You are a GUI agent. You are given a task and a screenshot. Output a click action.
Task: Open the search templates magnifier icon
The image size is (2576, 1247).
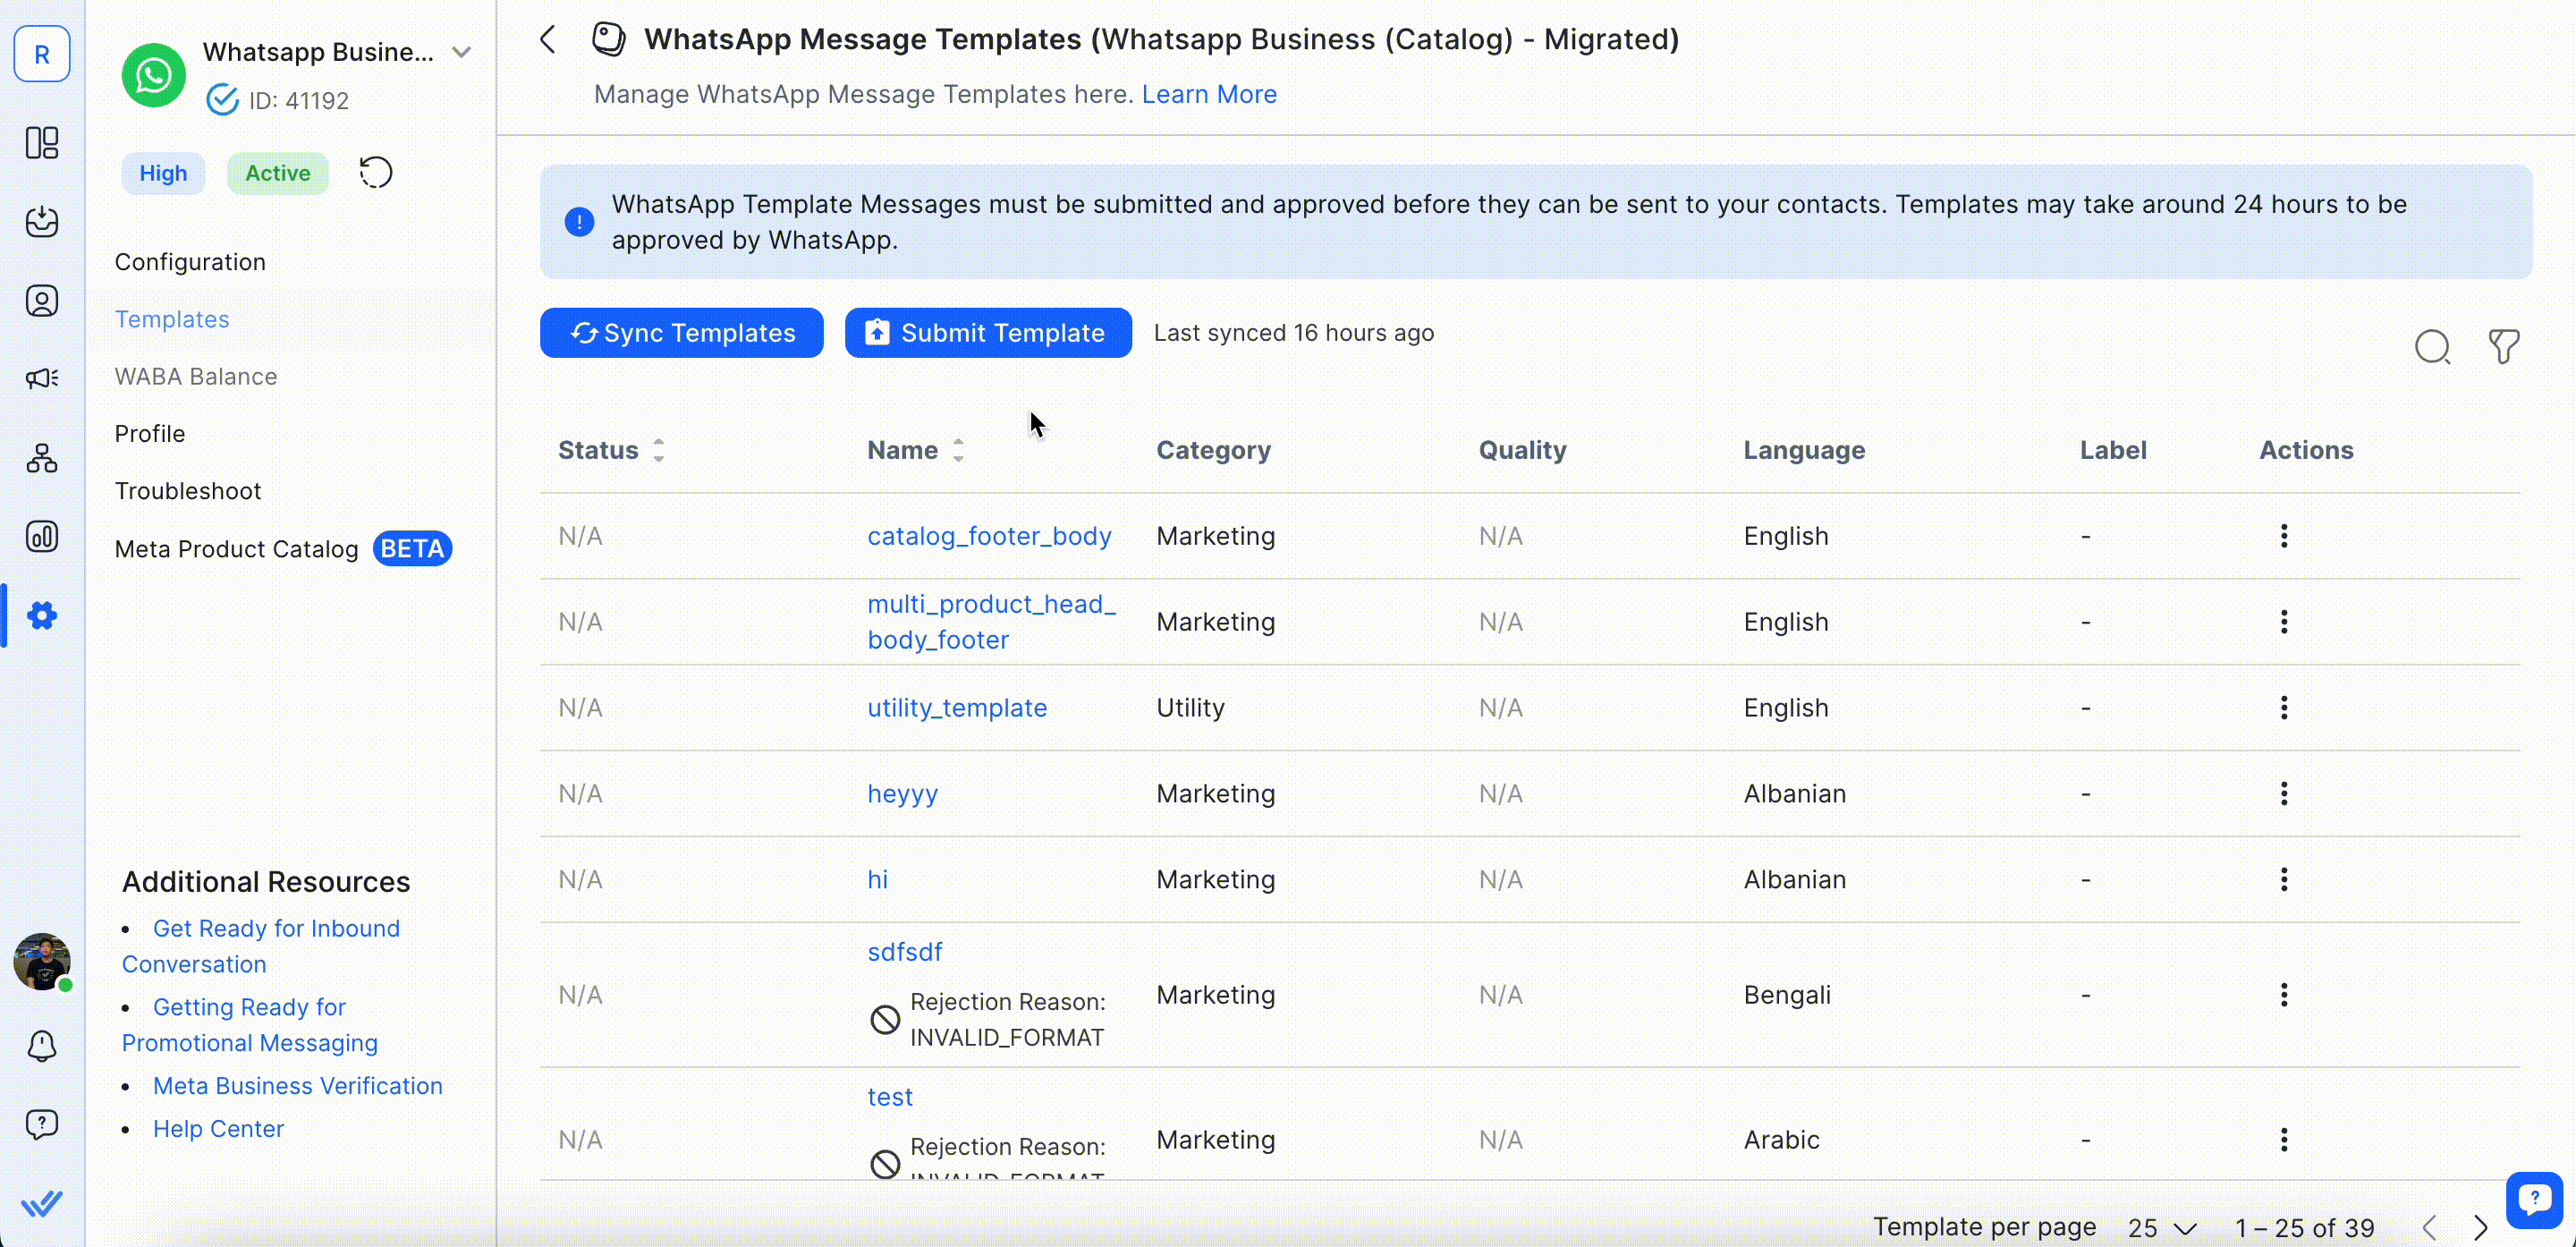pos(2431,347)
